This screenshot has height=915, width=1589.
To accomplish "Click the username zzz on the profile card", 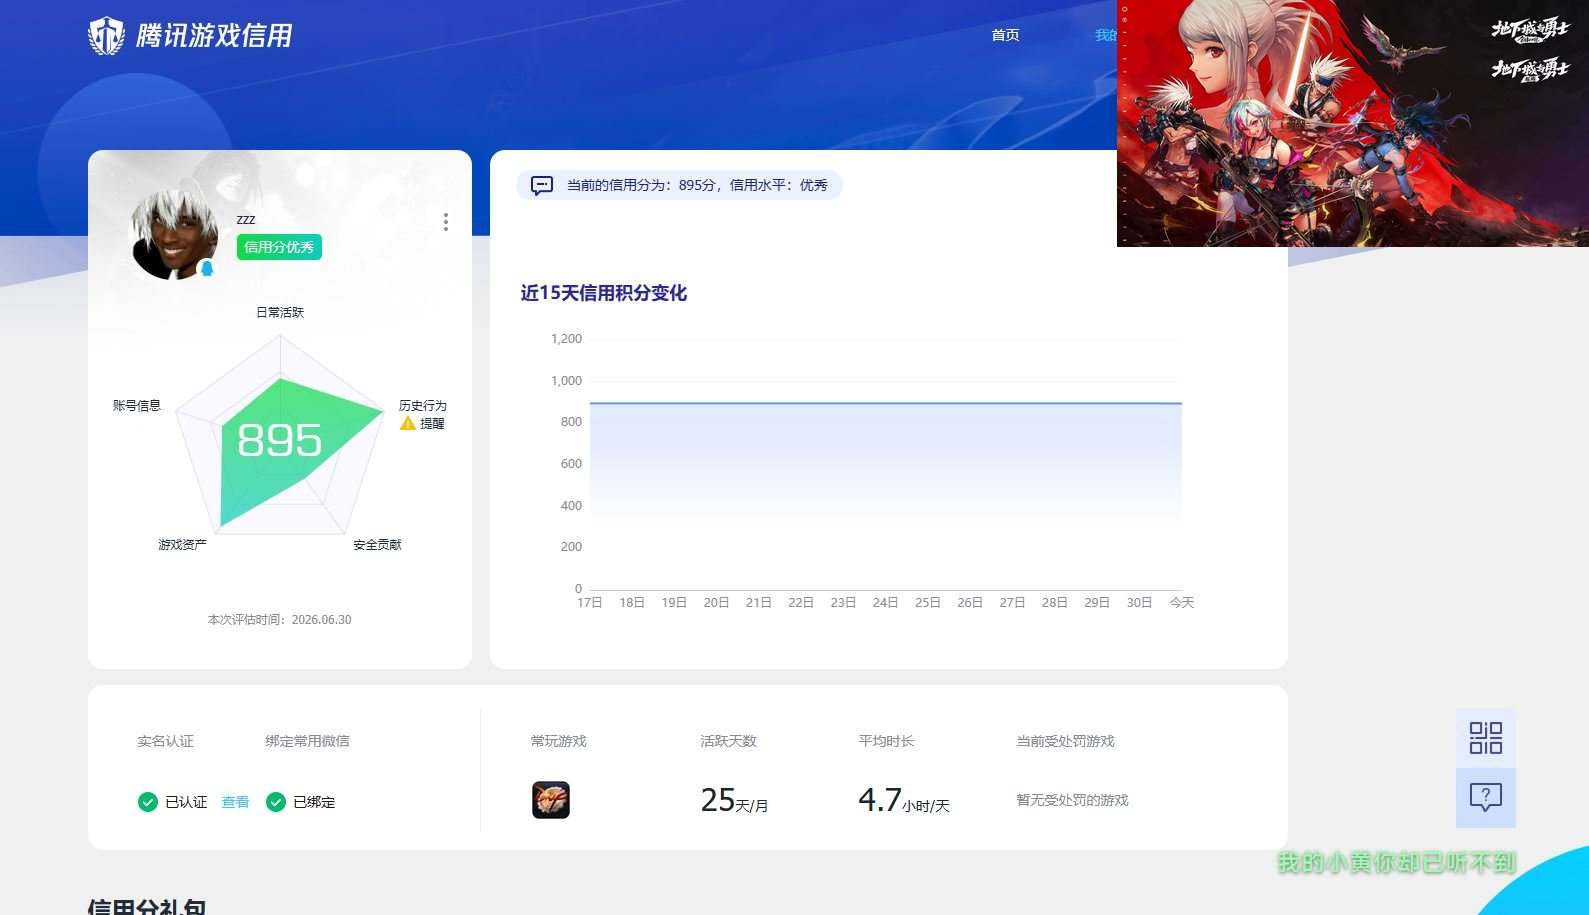I will click(246, 219).
